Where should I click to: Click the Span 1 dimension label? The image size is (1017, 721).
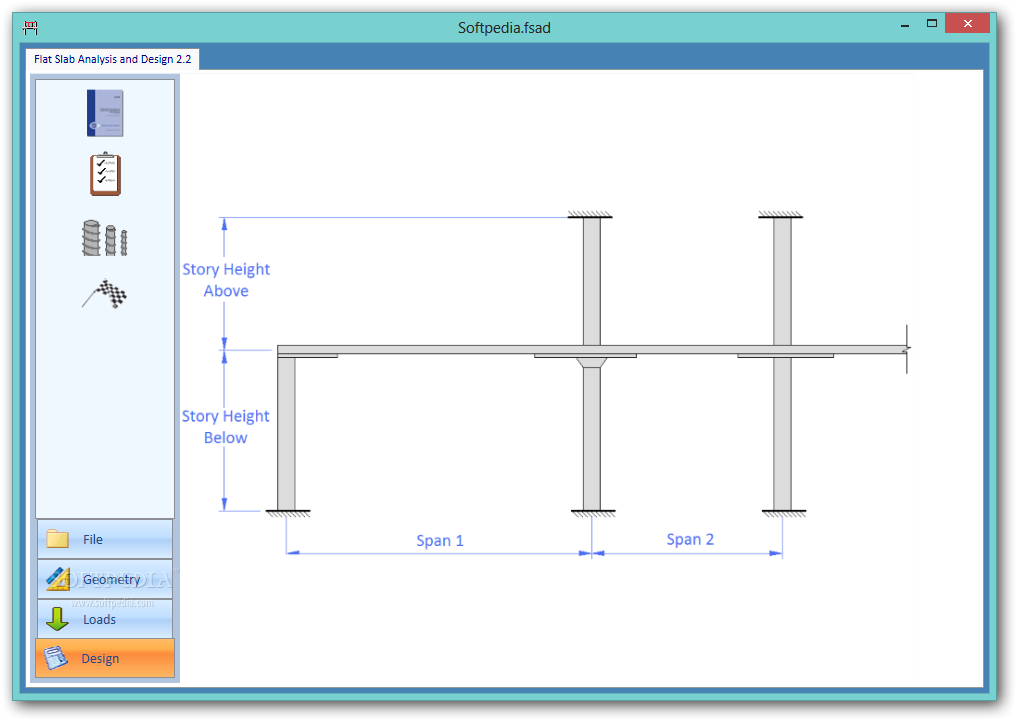[440, 541]
